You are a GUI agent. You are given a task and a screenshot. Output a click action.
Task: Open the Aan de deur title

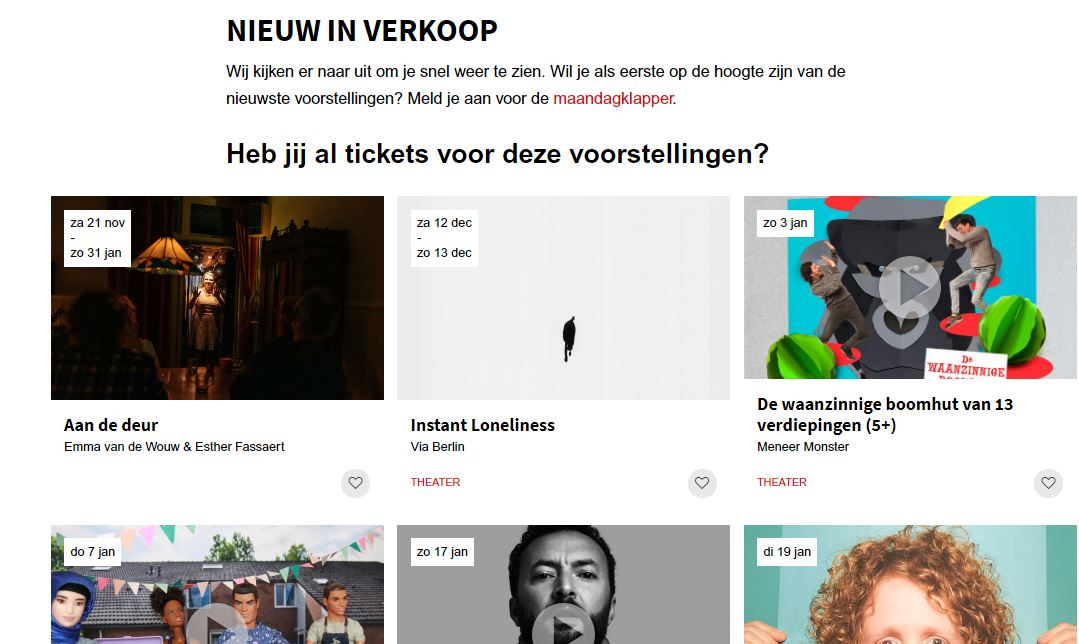(x=111, y=425)
